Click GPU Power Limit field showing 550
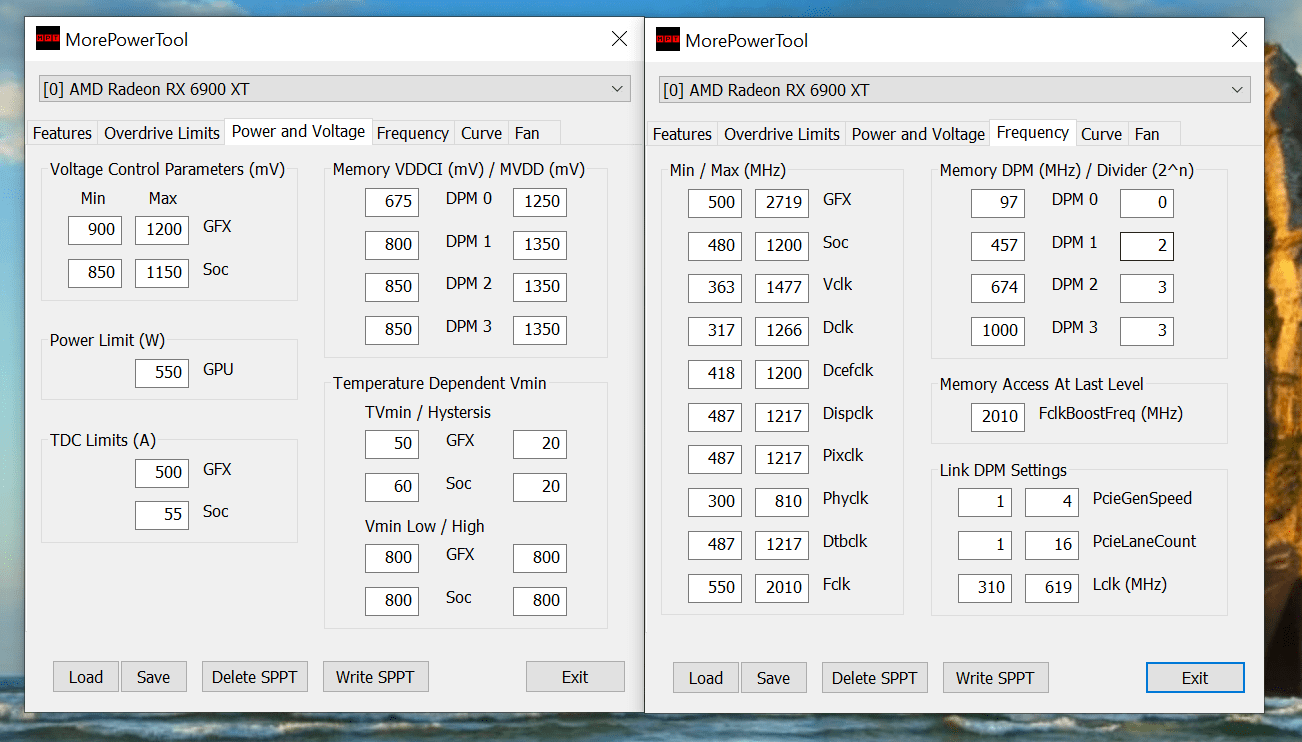 (x=162, y=373)
